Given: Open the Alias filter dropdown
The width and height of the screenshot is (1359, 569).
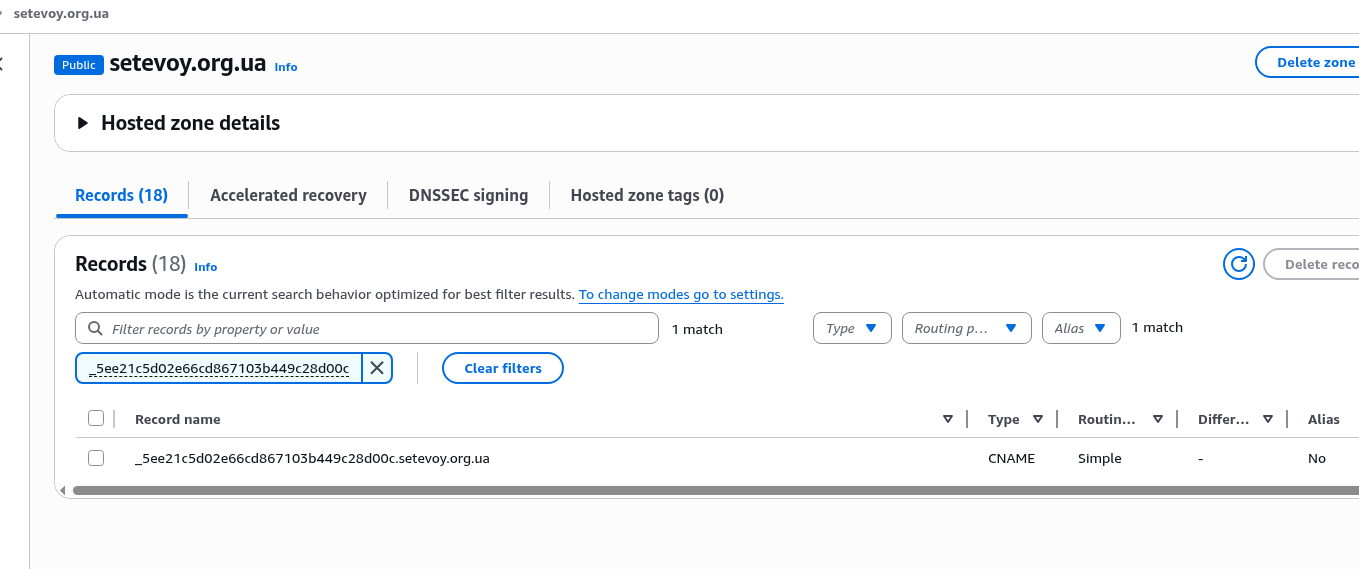Looking at the screenshot, I should click(x=1080, y=328).
